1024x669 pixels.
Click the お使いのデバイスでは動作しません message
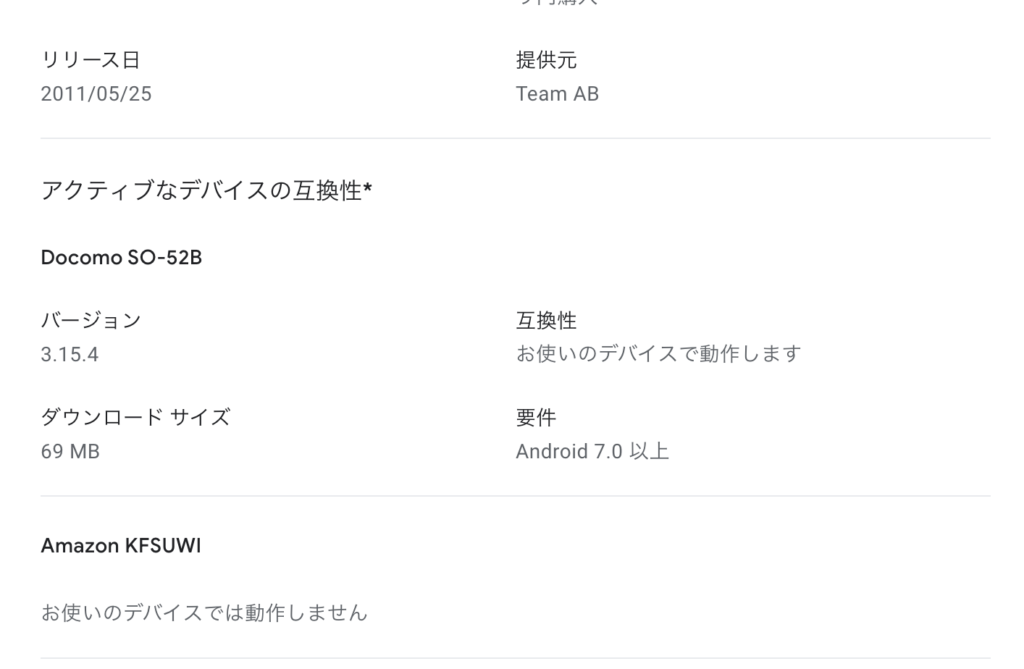point(204,612)
